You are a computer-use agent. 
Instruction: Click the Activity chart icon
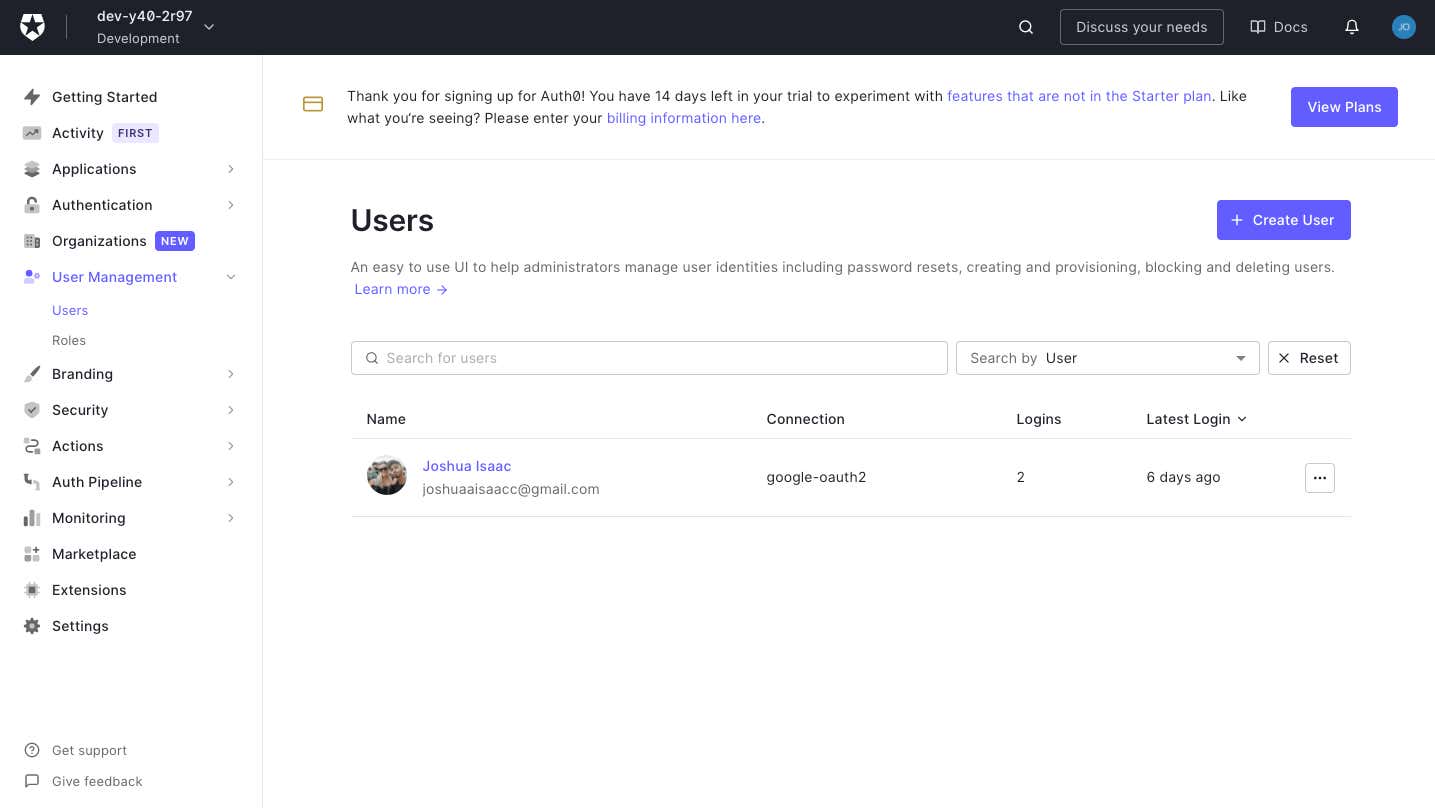pos(32,133)
